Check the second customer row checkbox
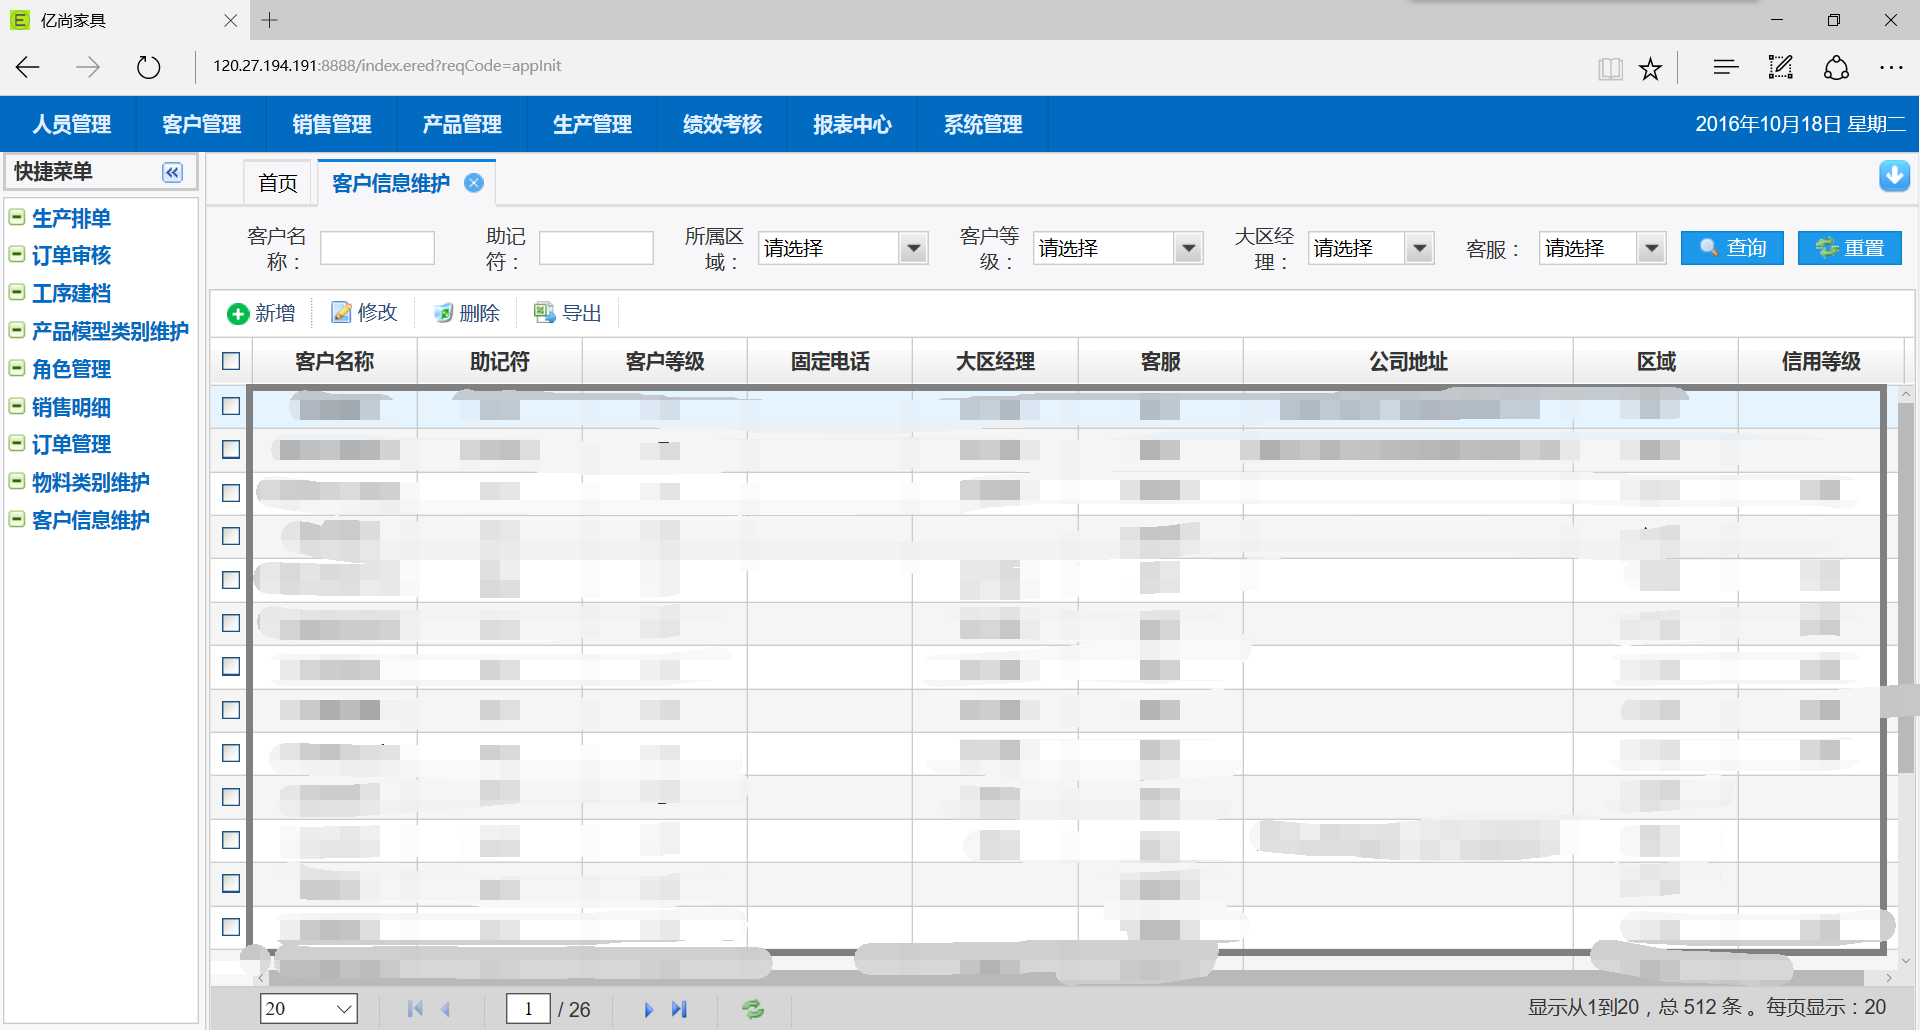 (231, 449)
